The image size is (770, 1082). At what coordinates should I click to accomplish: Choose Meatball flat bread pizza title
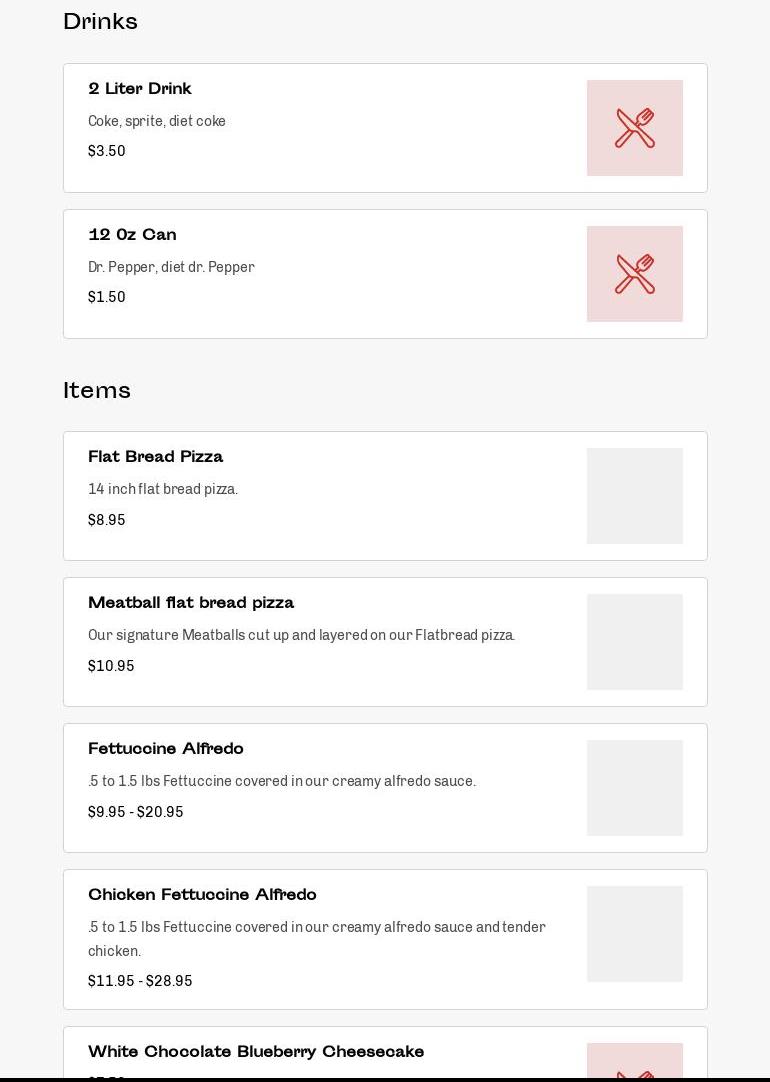pos(191,603)
